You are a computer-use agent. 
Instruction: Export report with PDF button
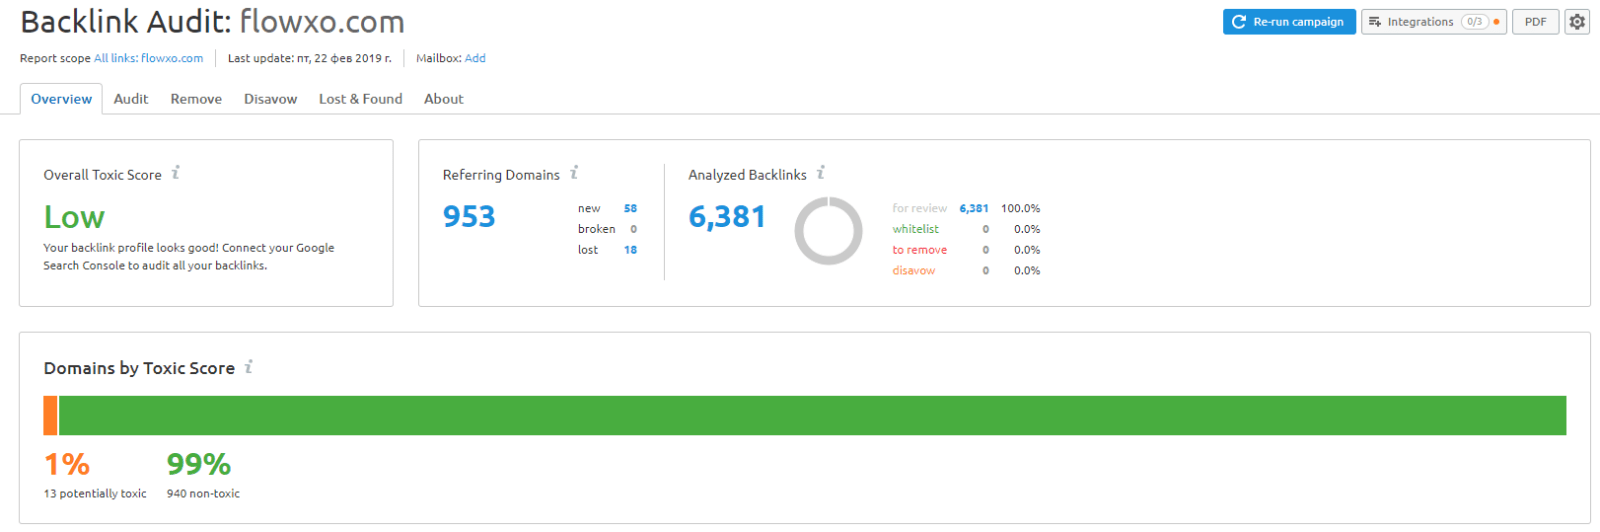(1535, 22)
